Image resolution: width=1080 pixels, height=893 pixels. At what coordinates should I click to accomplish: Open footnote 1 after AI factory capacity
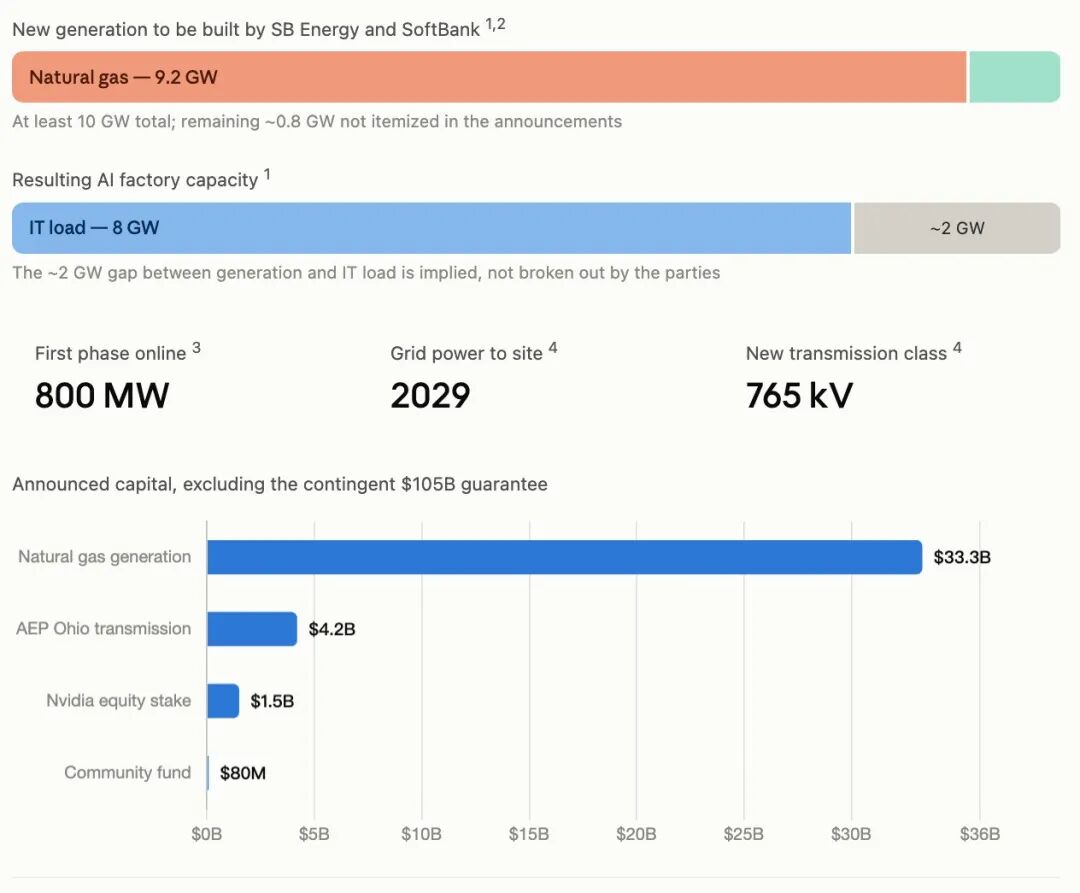pos(267,174)
